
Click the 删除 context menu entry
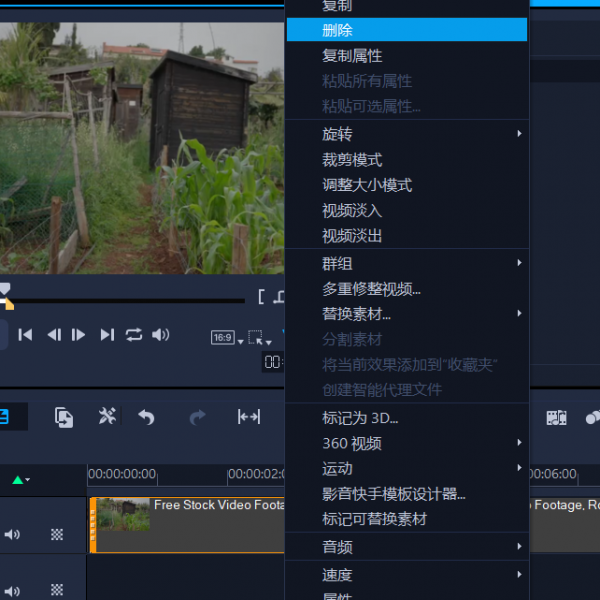406,29
